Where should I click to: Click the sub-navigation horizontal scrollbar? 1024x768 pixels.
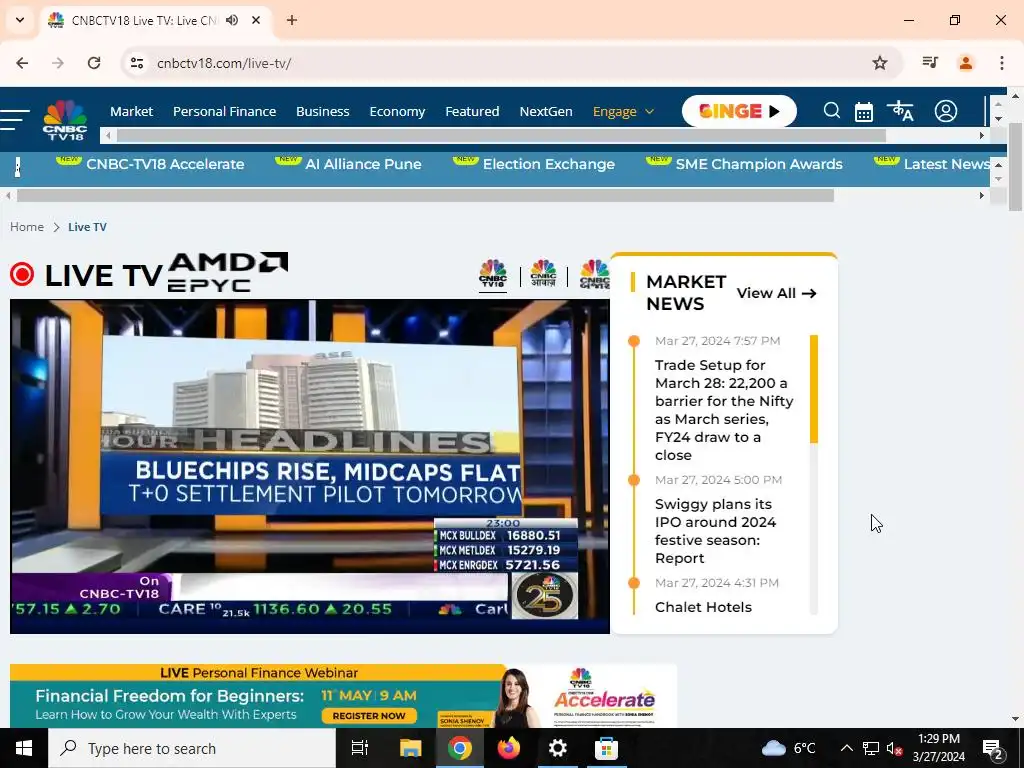pyautogui.click(x=425, y=195)
